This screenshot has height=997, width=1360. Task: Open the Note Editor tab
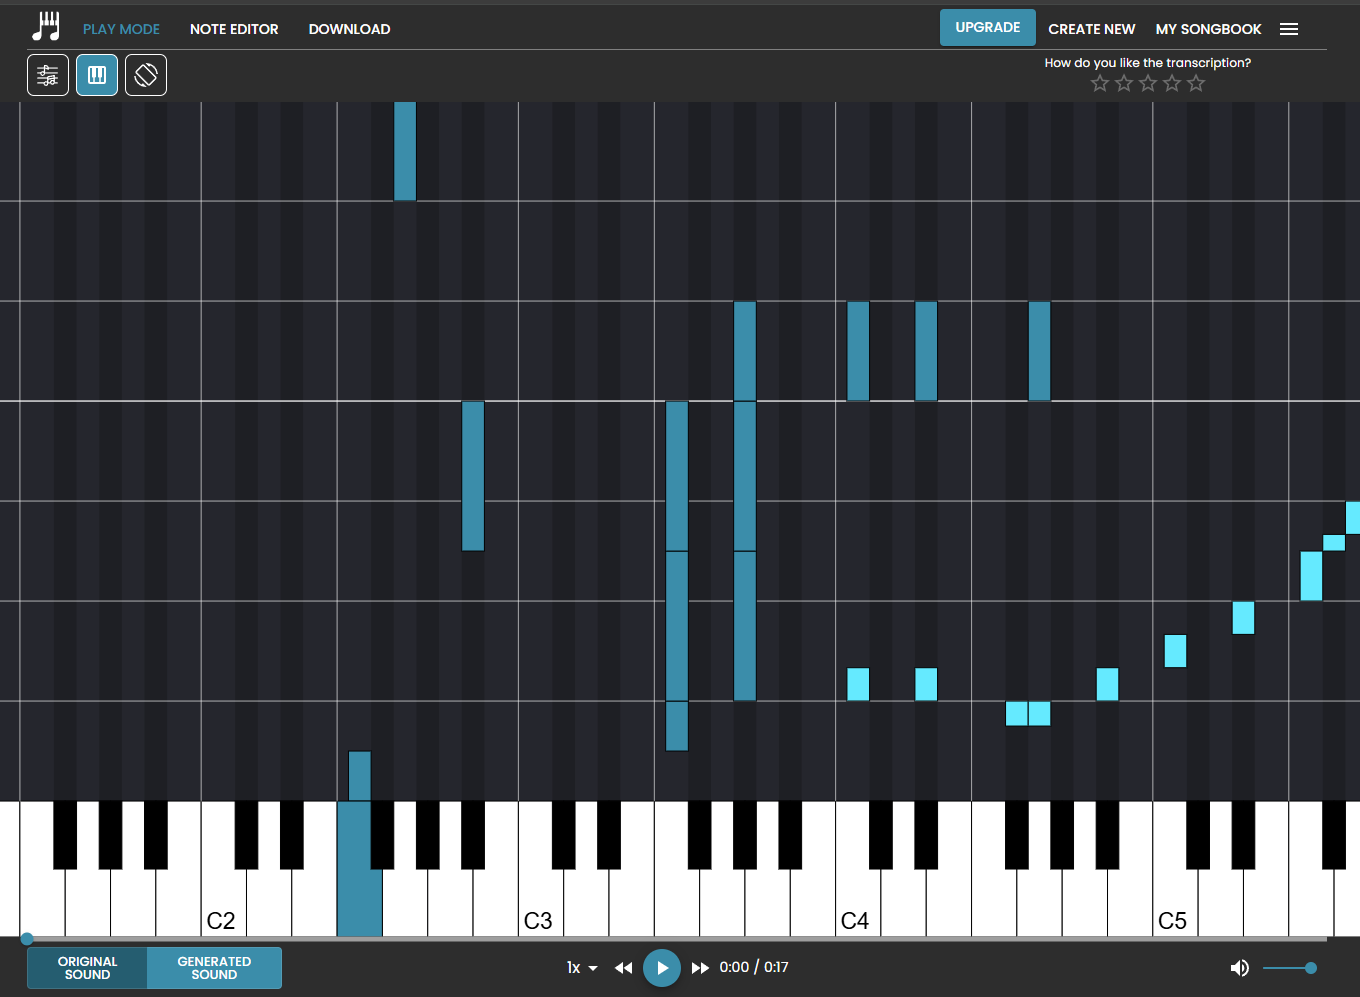tap(234, 29)
